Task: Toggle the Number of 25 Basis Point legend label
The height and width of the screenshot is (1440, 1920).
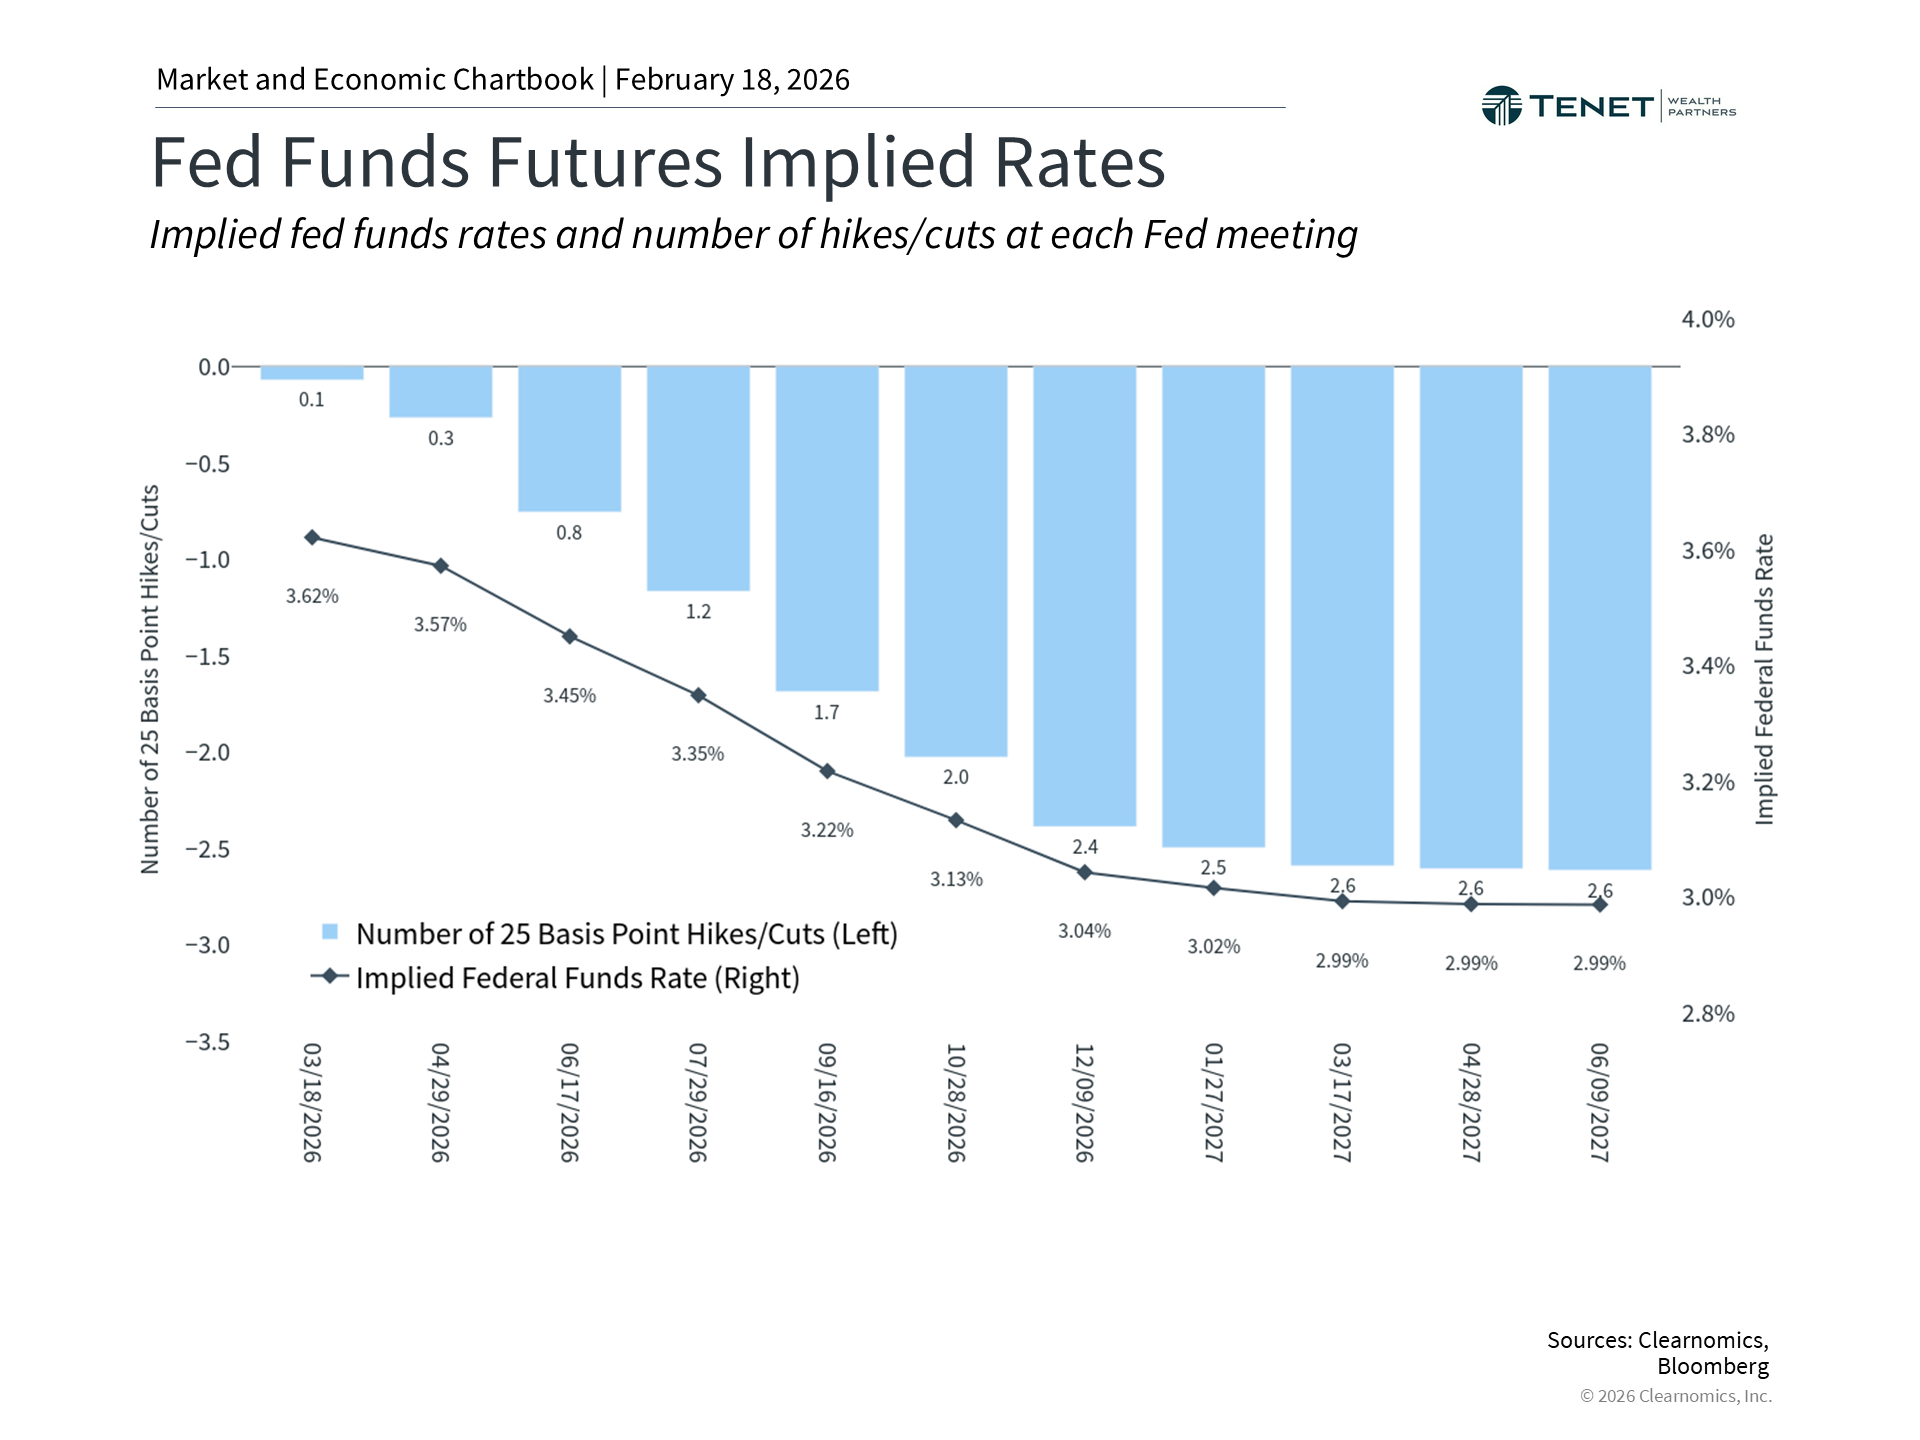Action: pyautogui.click(x=626, y=934)
